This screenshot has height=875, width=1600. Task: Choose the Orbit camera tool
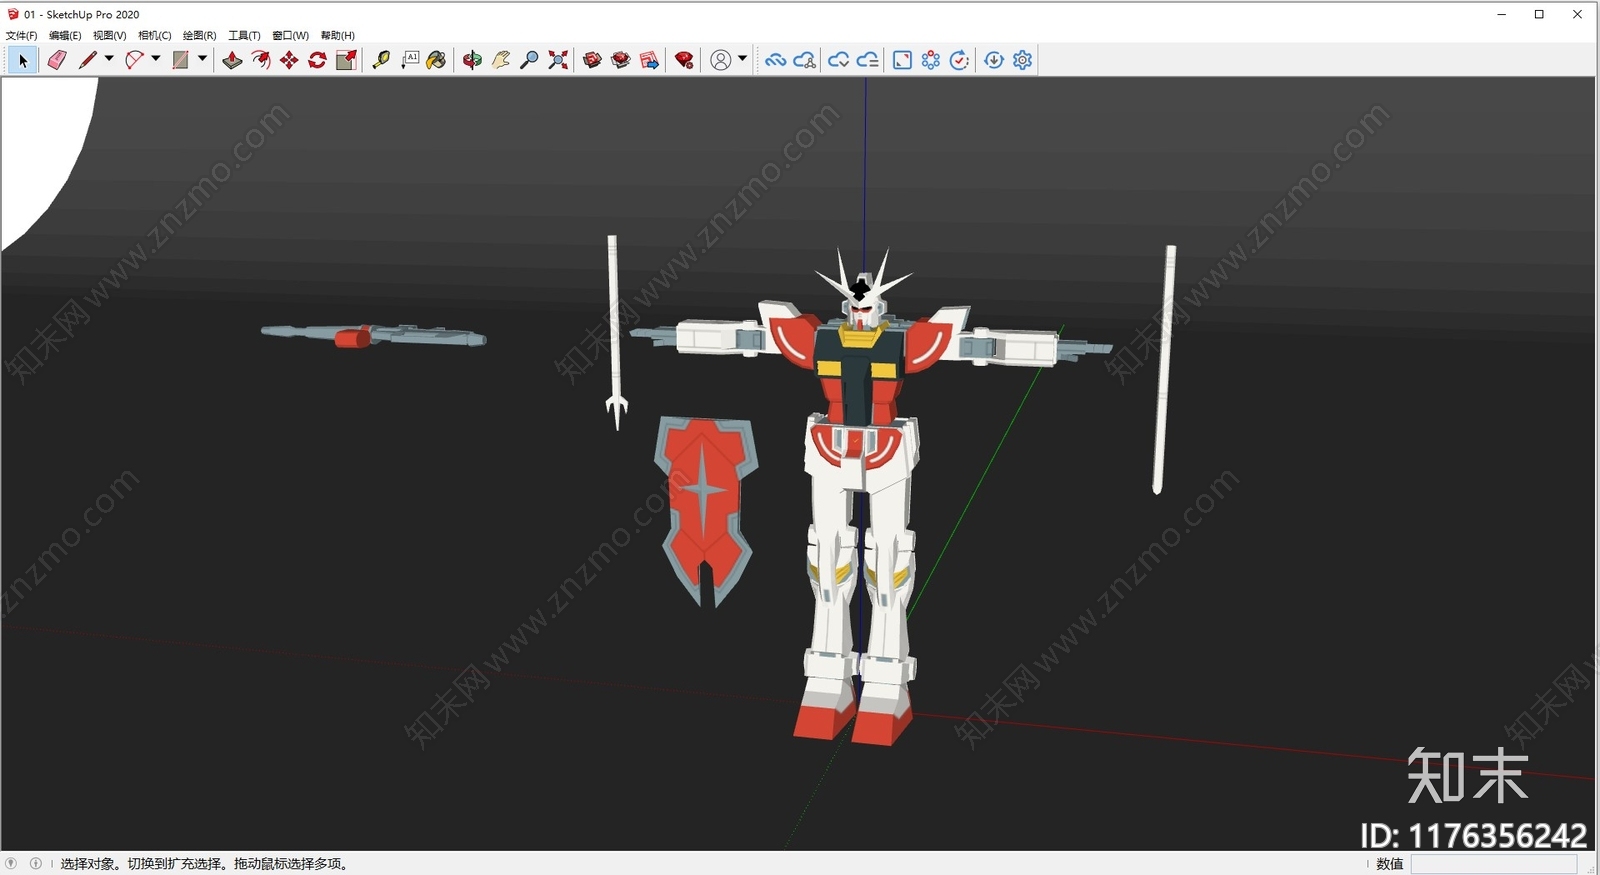coord(472,60)
